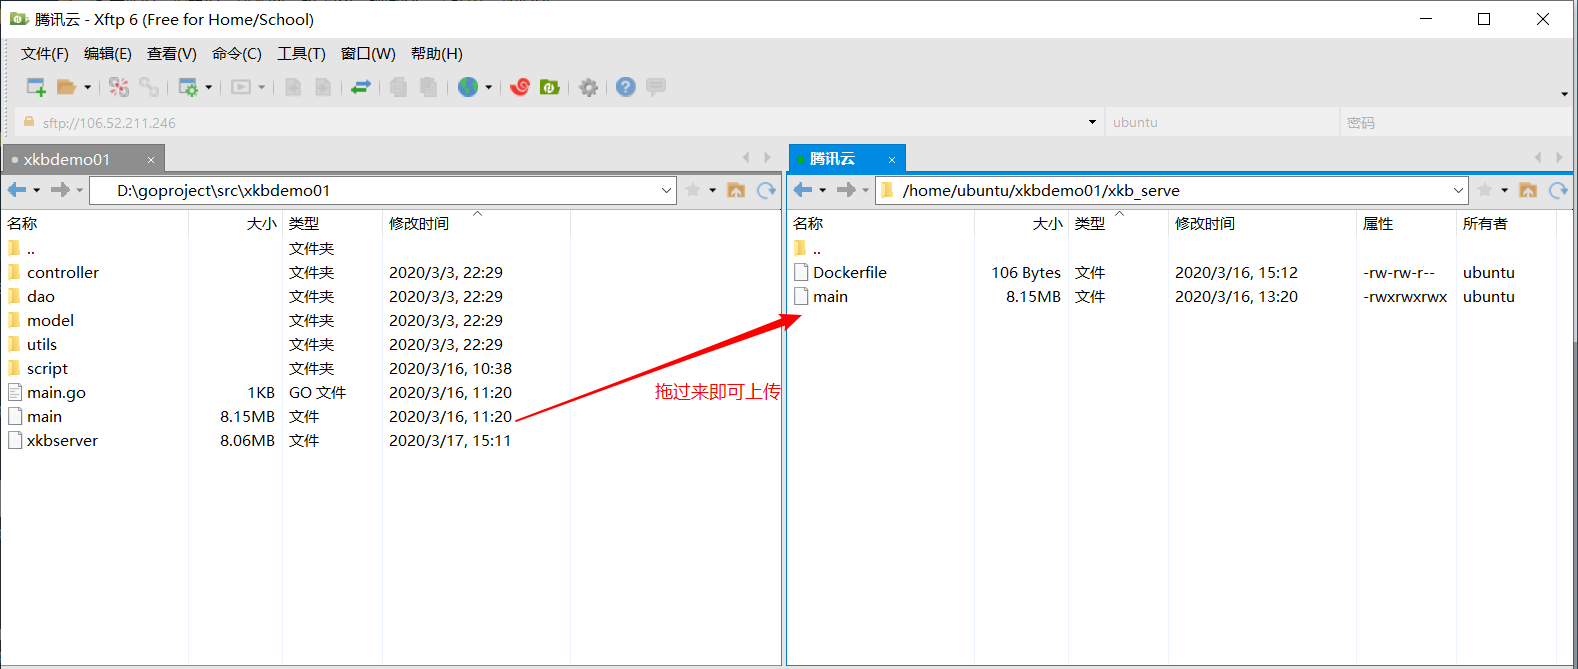The width and height of the screenshot is (1578, 669).
Task: Click the remote pane Back arrow
Action: (803, 190)
